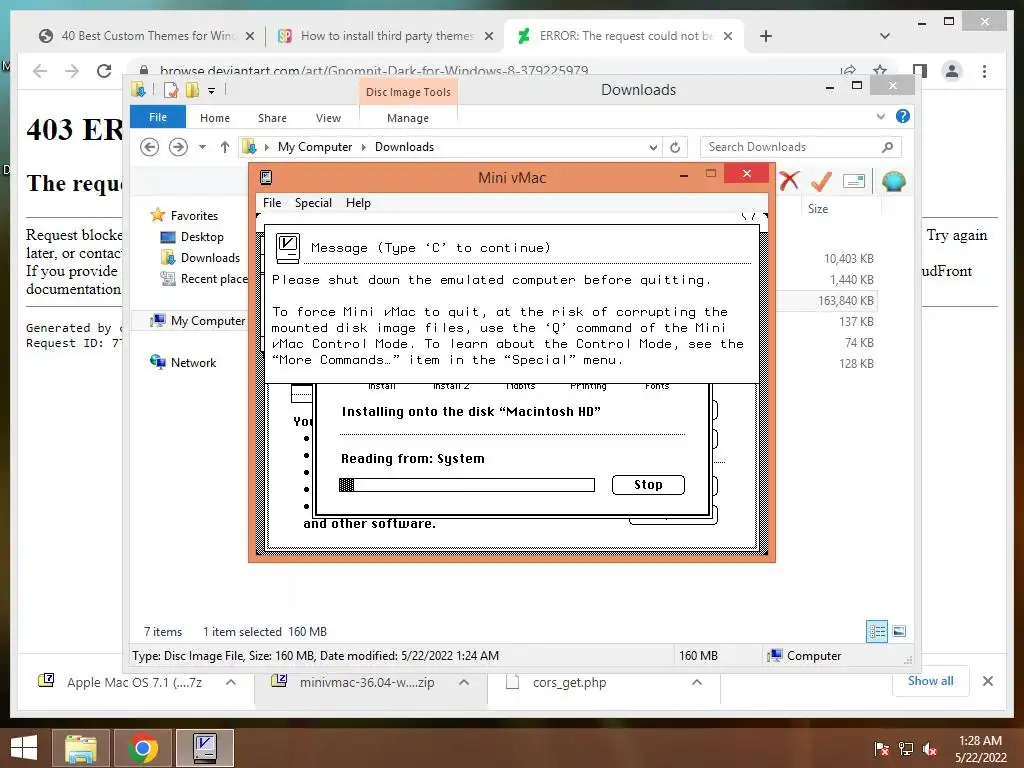Go up one folder level in Explorer
Image resolution: width=1024 pixels, height=768 pixels.
(225, 147)
